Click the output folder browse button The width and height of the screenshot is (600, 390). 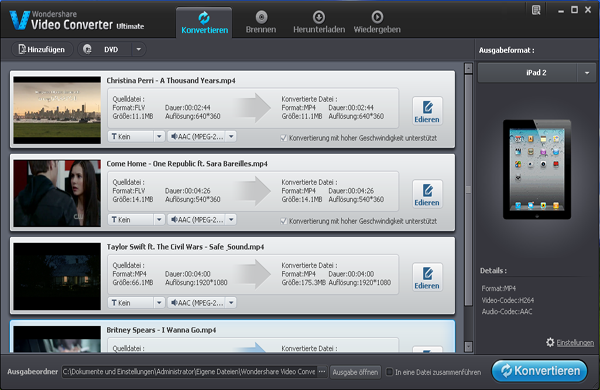pyautogui.click(x=322, y=372)
